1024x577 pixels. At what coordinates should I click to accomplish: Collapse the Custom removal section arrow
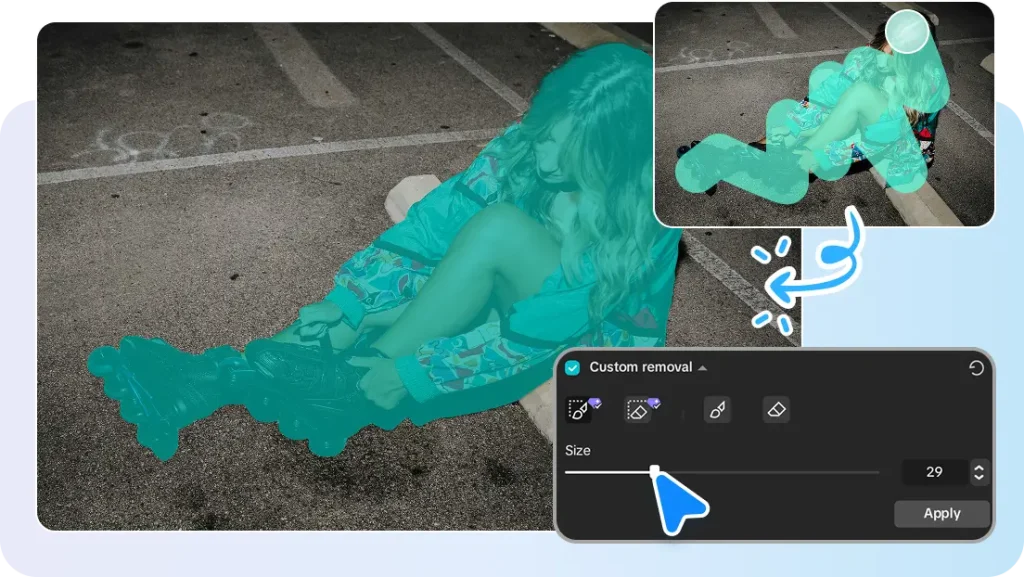click(703, 368)
